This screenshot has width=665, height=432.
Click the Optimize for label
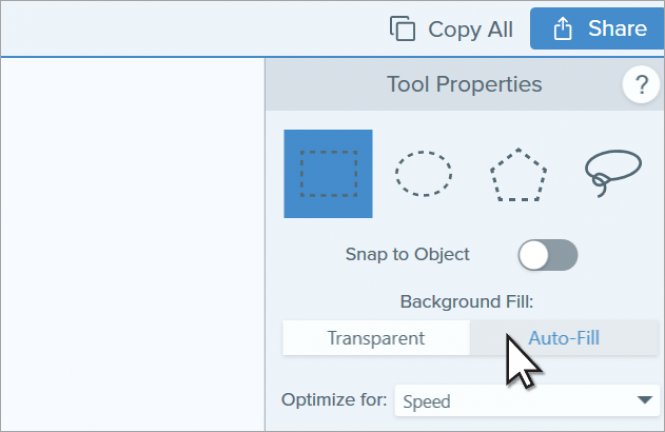[334, 400]
